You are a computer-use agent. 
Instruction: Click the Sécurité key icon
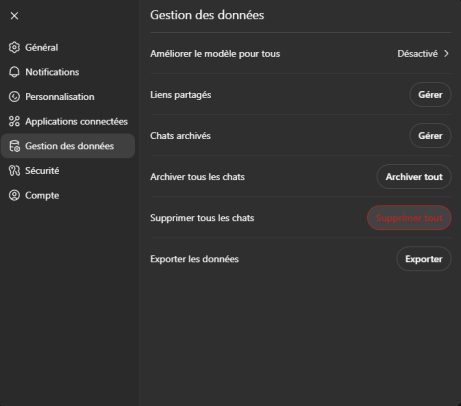[14, 171]
